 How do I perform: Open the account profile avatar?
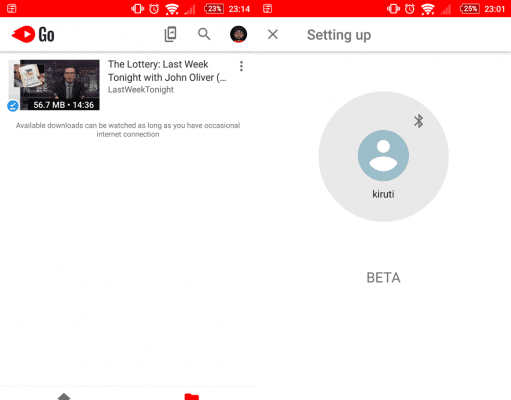coord(238,34)
